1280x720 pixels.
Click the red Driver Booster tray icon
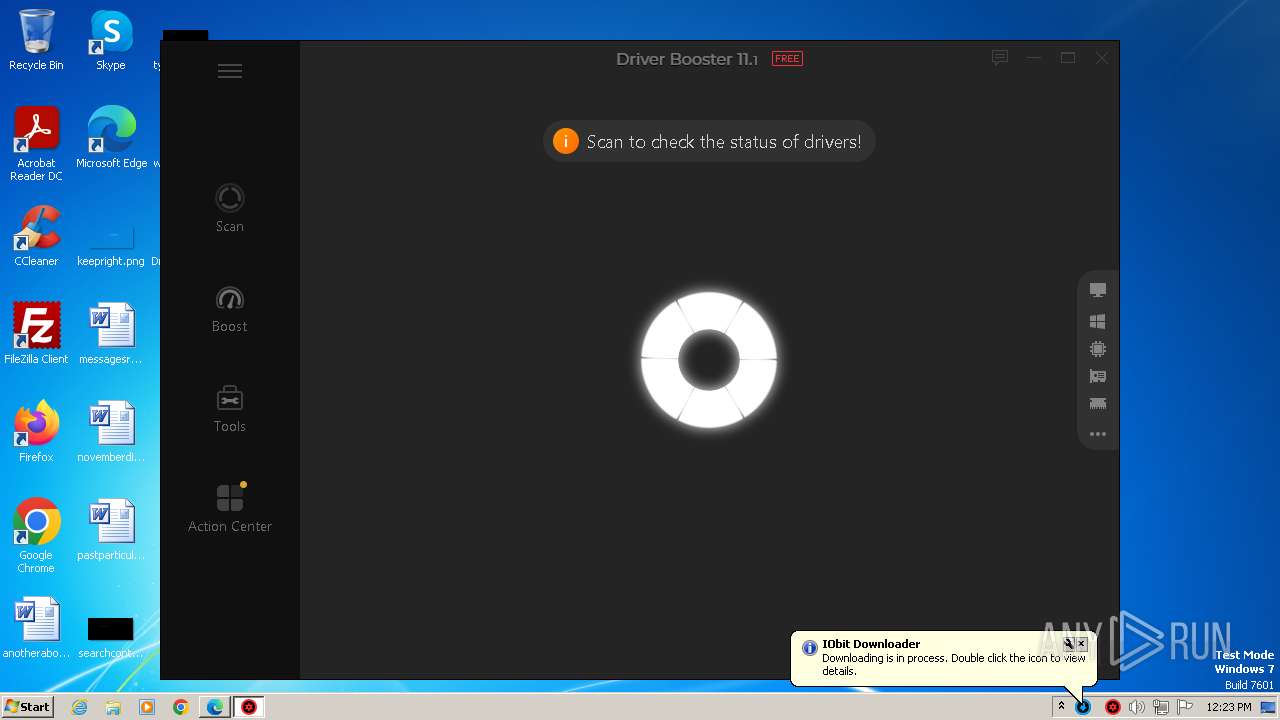[1112, 707]
